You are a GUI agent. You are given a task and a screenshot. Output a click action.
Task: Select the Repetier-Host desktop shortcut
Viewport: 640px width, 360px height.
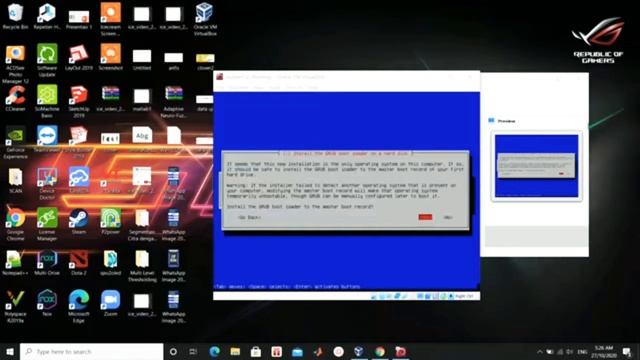(47, 16)
